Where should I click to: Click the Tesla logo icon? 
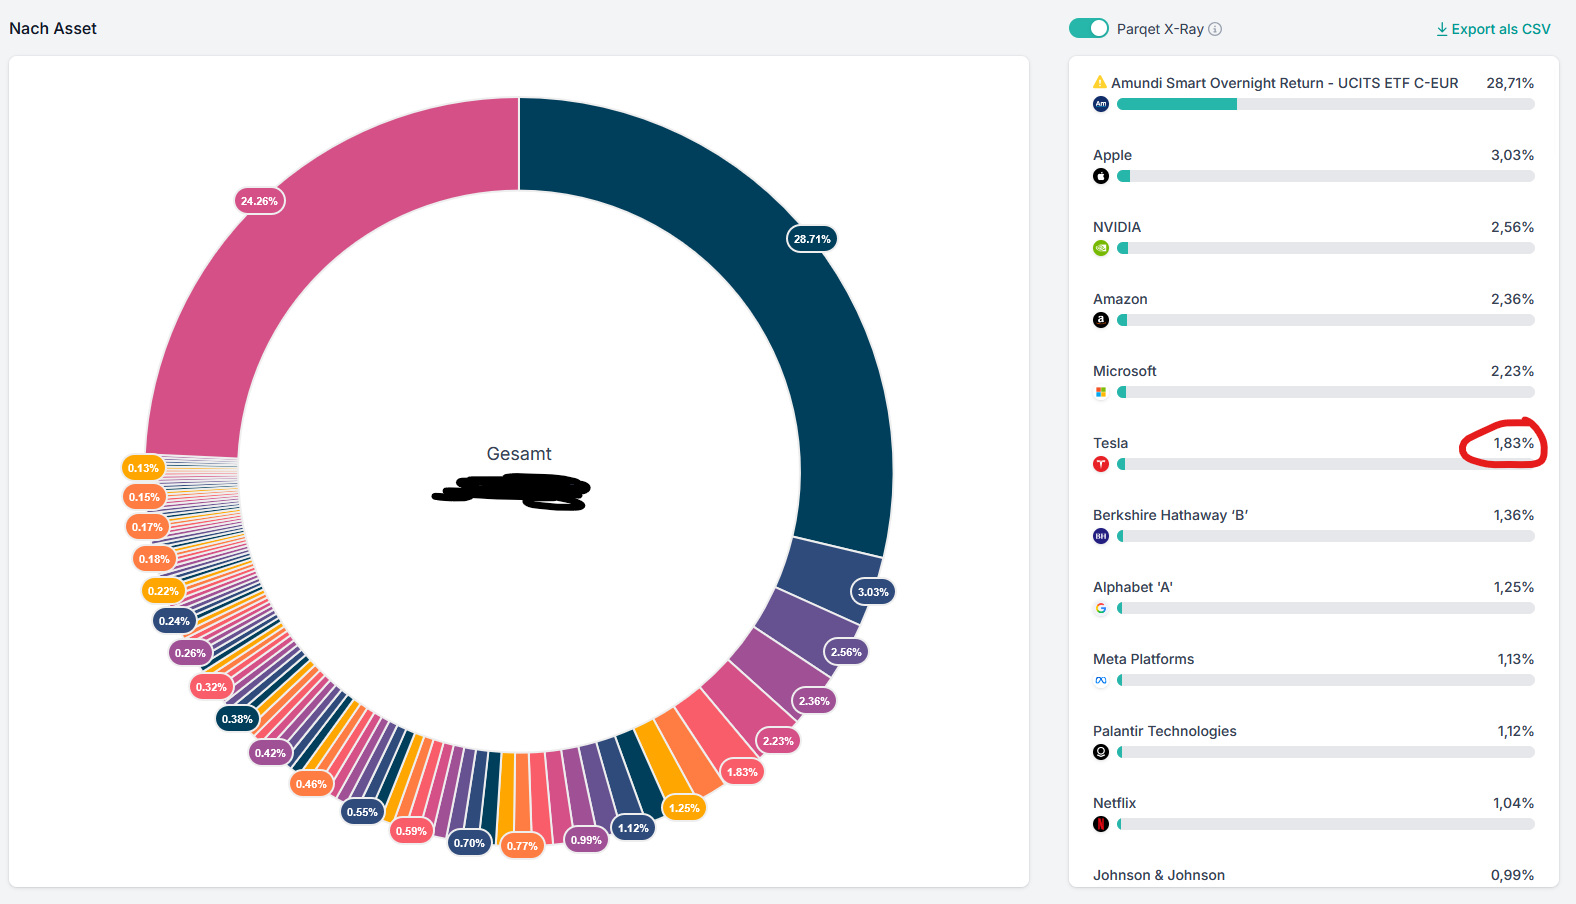1101,464
